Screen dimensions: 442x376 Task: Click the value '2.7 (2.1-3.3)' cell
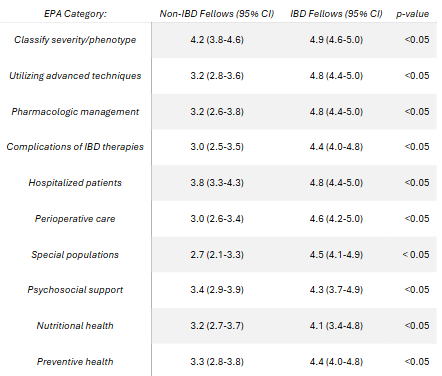pyautogui.click(x=217, y=255)
